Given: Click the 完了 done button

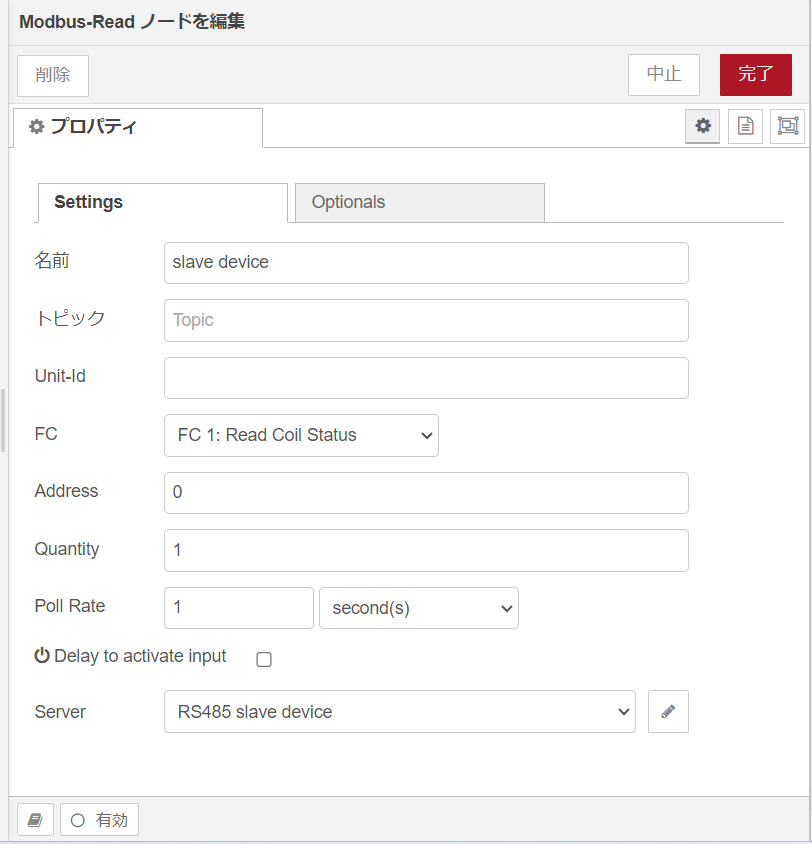Looking at the screenshot, I should click(756, 74).
